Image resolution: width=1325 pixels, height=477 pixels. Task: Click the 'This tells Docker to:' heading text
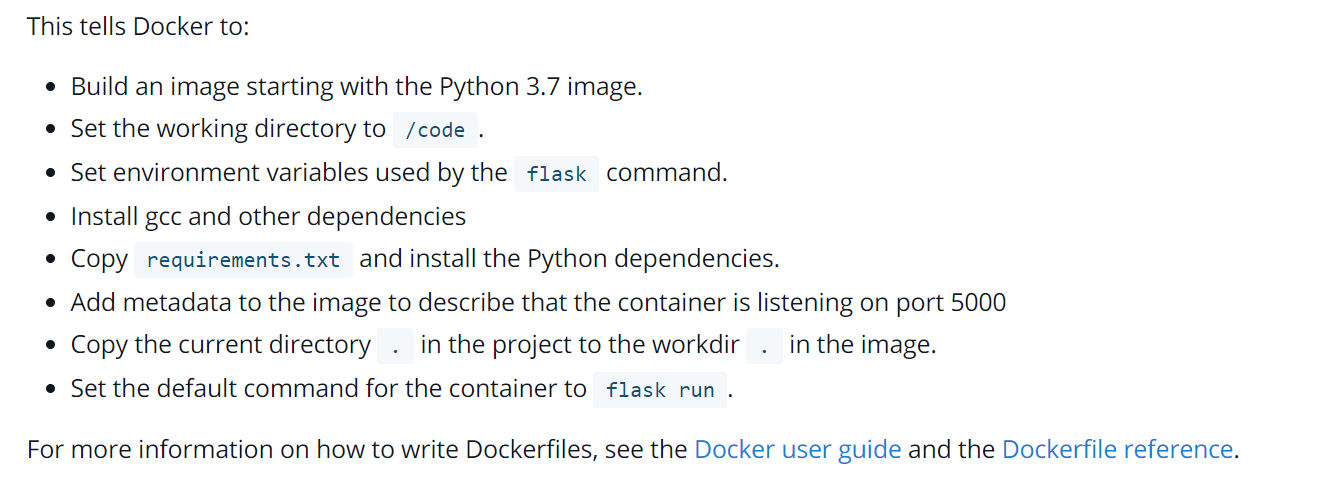coord(138,26)
